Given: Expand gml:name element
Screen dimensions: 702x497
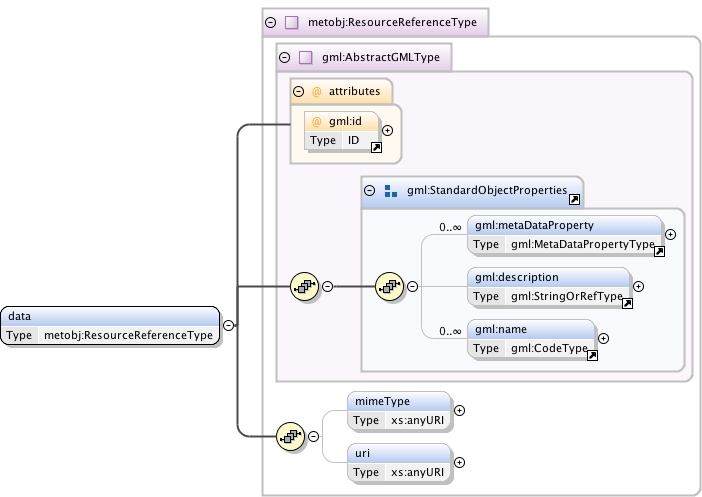Looking at the screenshot, I should point(603,338).
